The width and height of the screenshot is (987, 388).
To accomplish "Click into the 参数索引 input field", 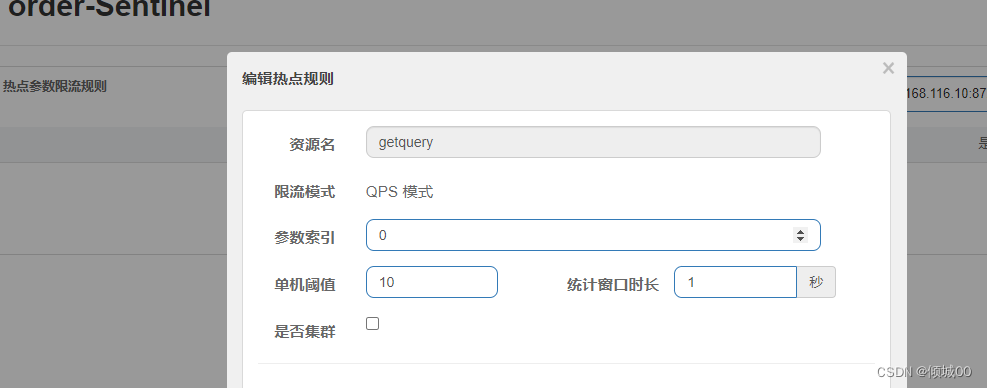I will (593, 235).
